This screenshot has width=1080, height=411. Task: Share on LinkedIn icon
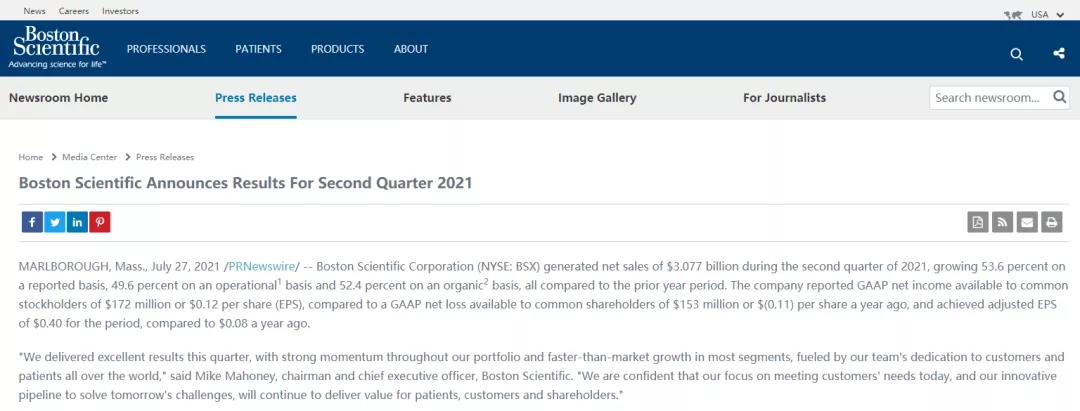click(77, 222)
